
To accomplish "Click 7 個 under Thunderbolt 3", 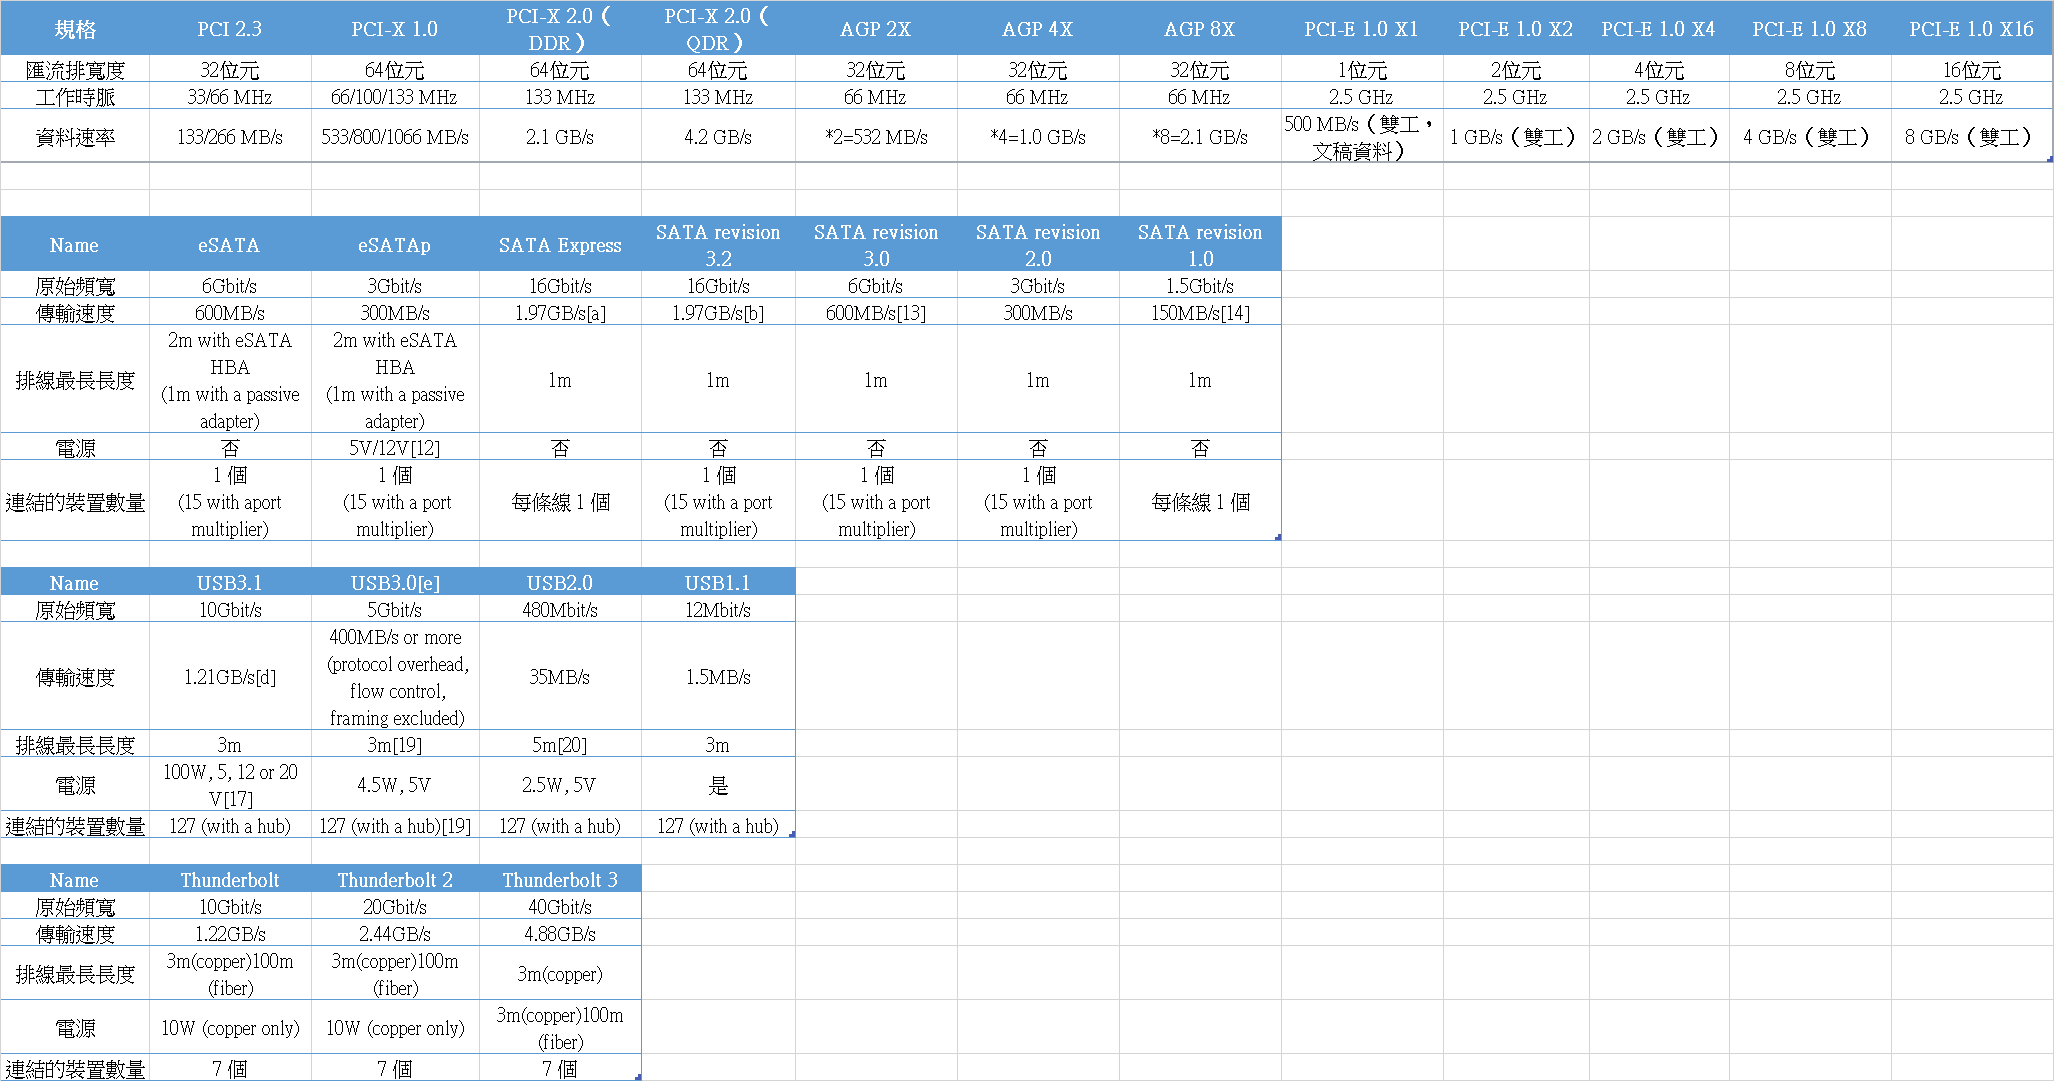I will click(560, 1068).
